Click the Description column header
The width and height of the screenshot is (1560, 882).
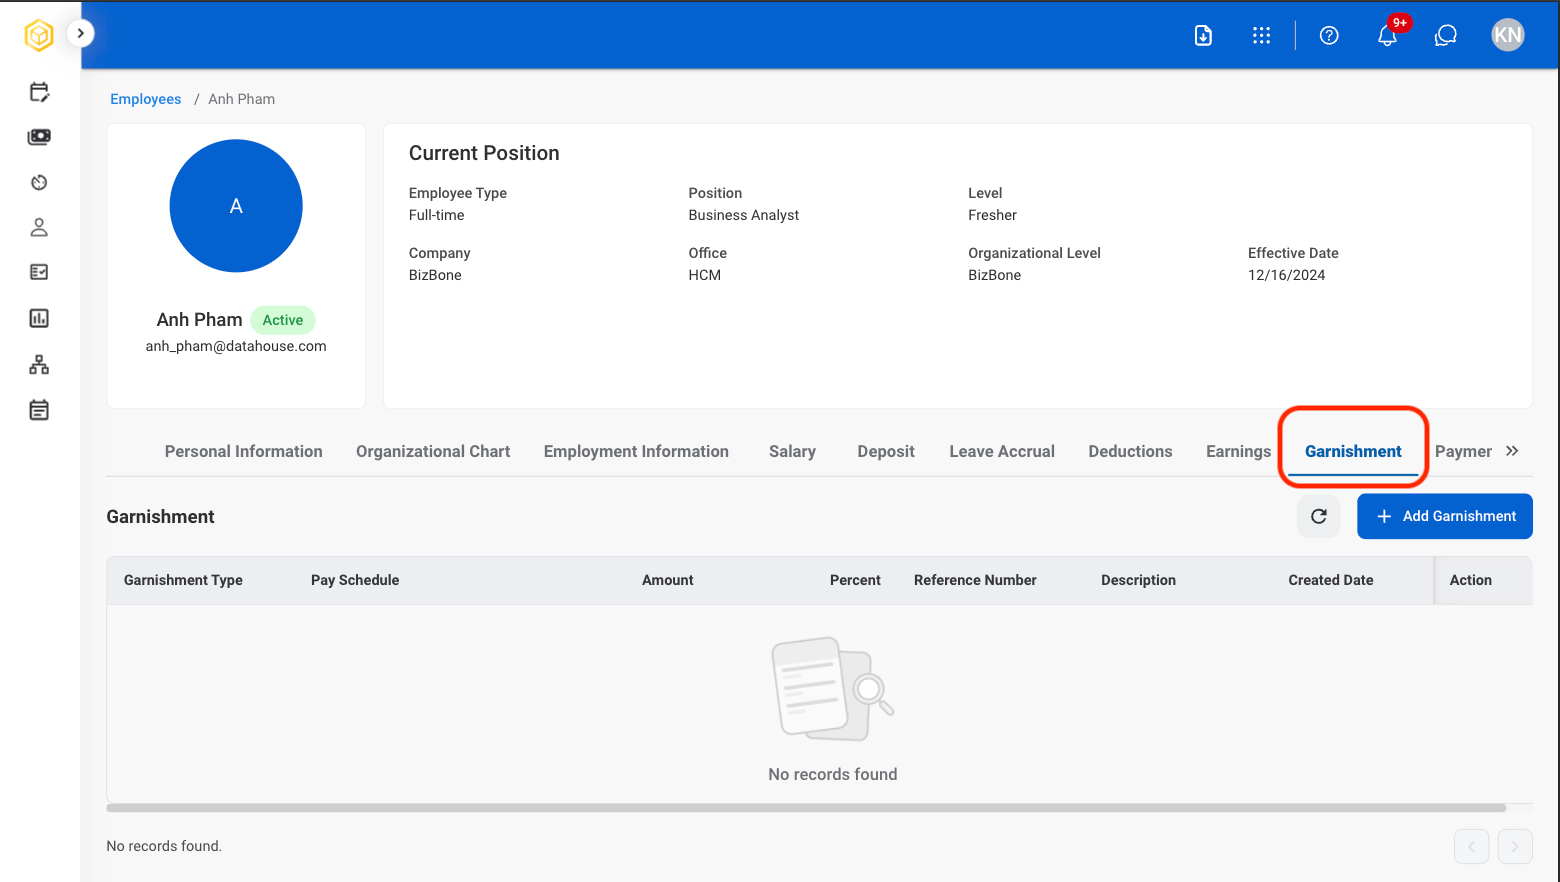(x=1138, y=580)
